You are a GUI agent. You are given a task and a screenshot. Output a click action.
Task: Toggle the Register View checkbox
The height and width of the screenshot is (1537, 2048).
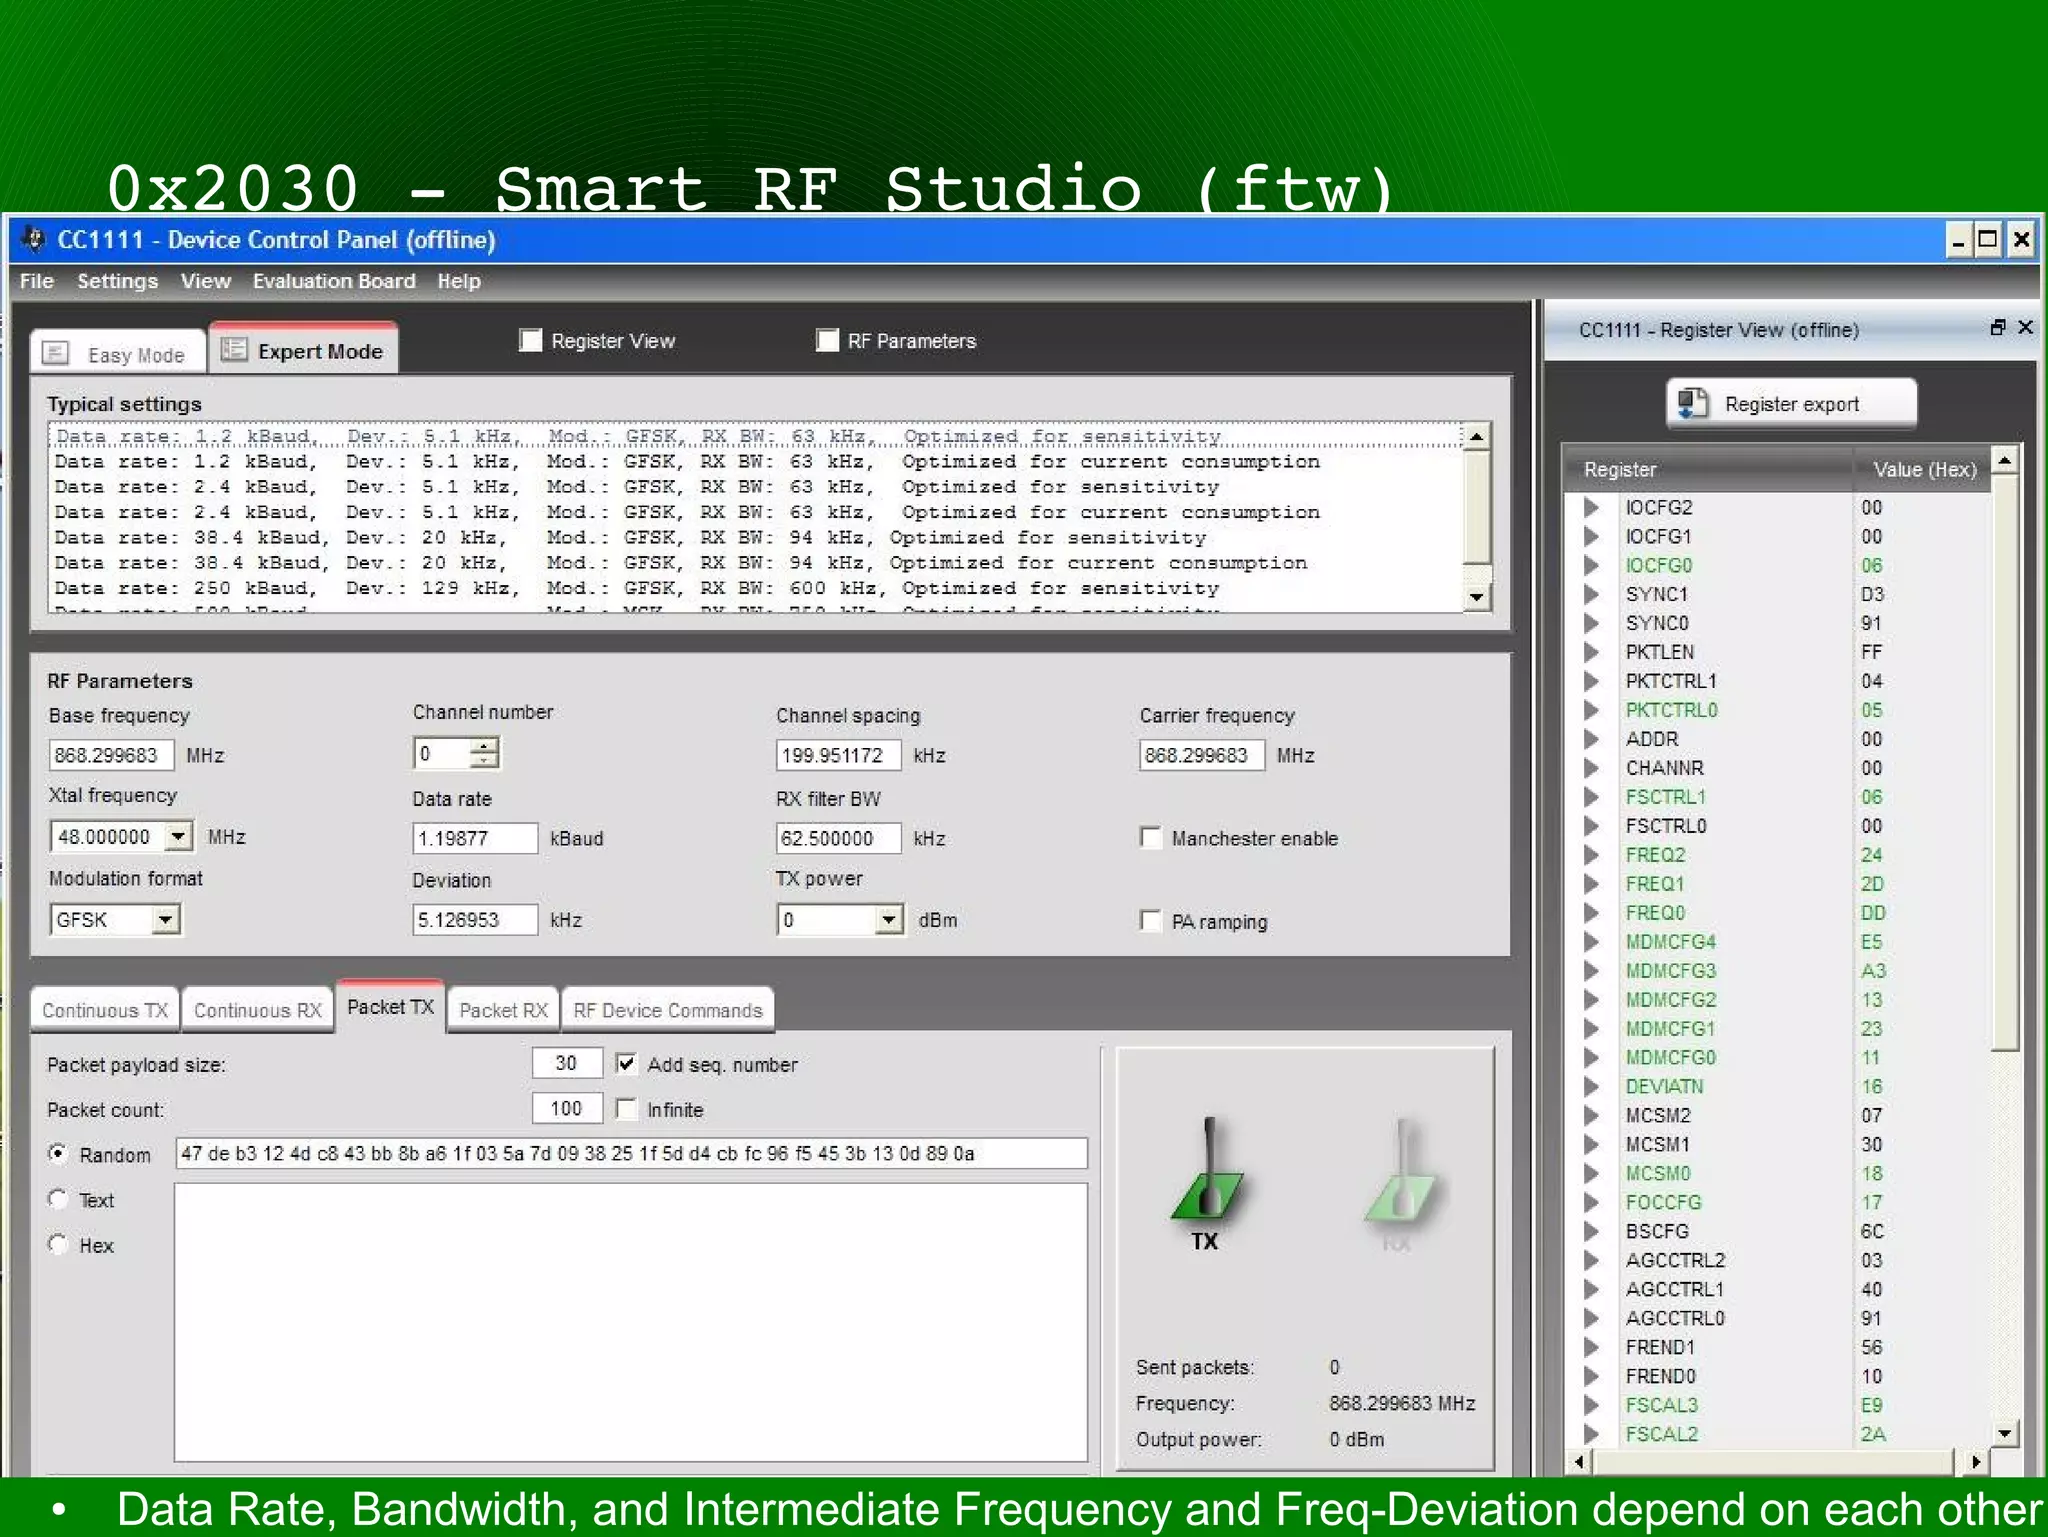(531, 341)
